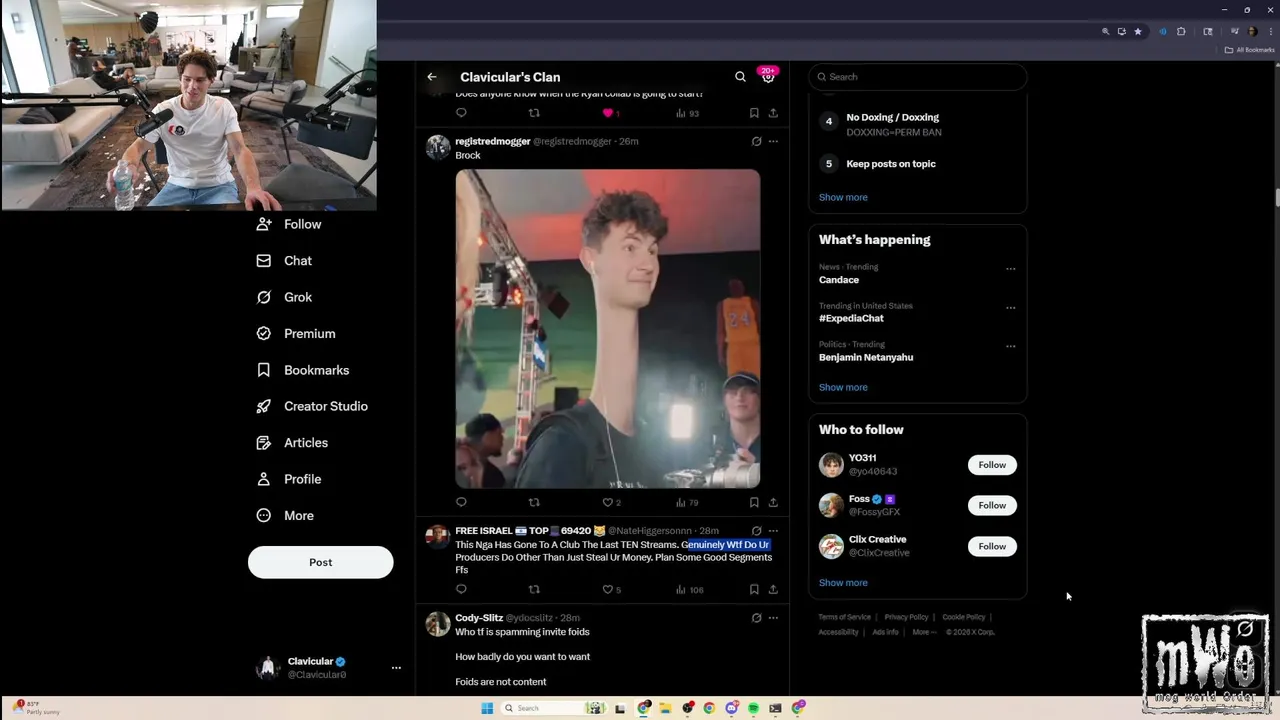Go back using the arrow beside Clavicular's Clan
1280x720 pixels.
click(432, 77)
